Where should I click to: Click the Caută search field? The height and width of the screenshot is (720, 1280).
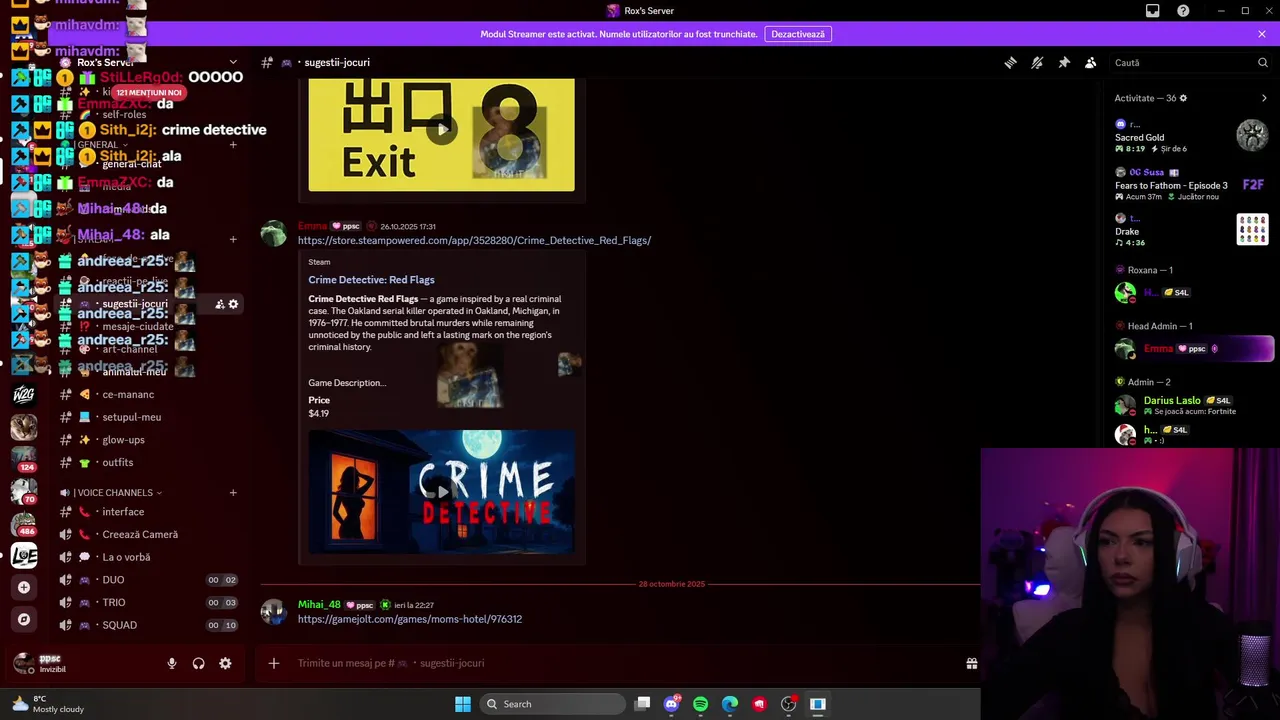point(1190,62)
